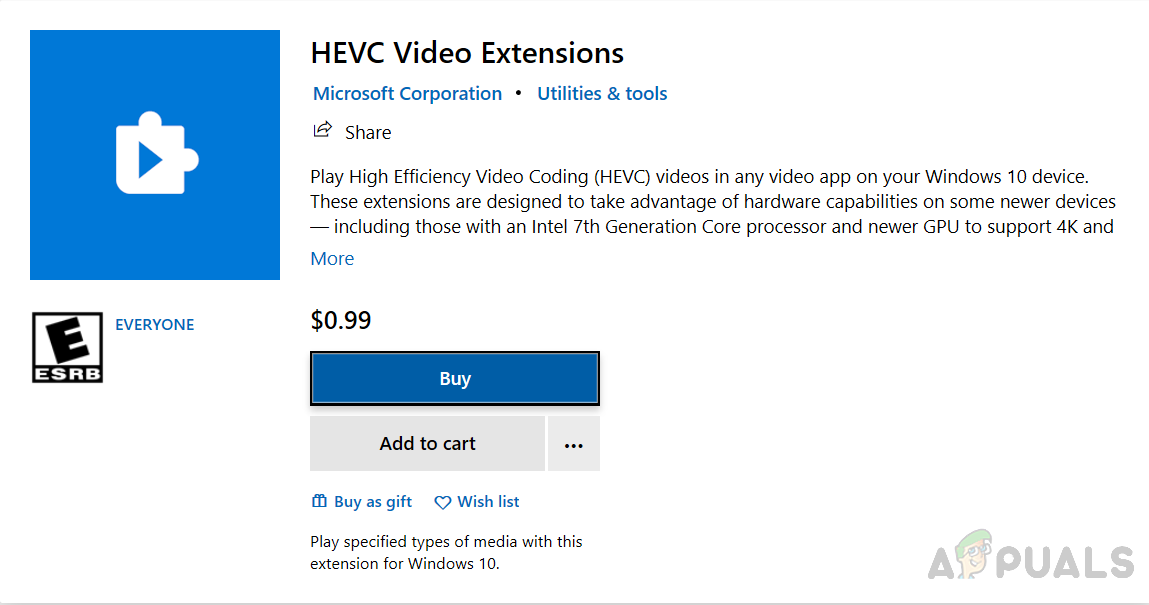
Task: Expand the description with More
Action: [332, 259]
